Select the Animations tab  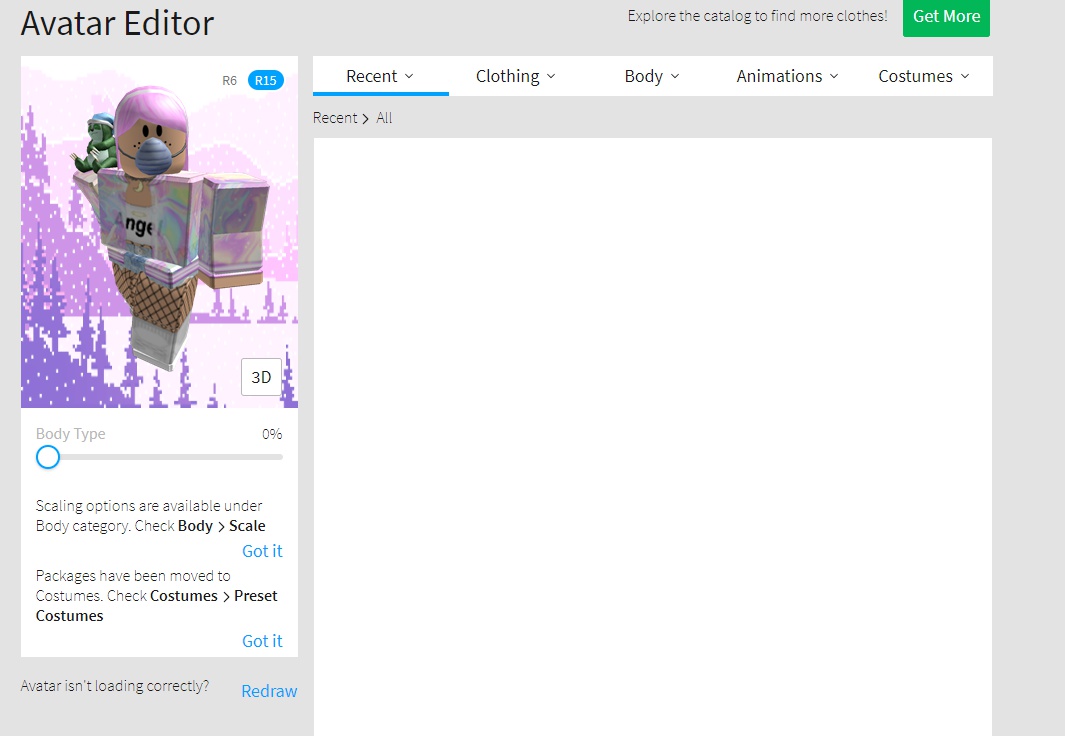[x=781, y=75]
